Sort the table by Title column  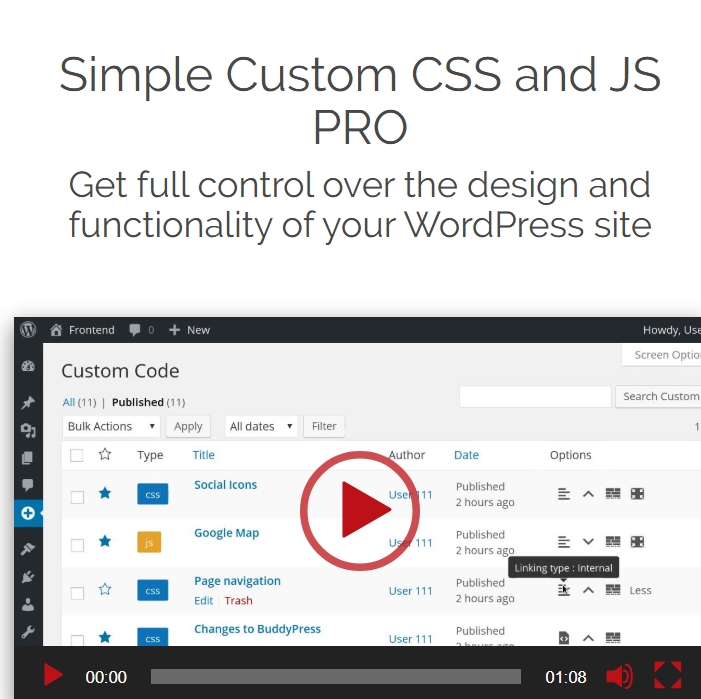coord(203,455)
